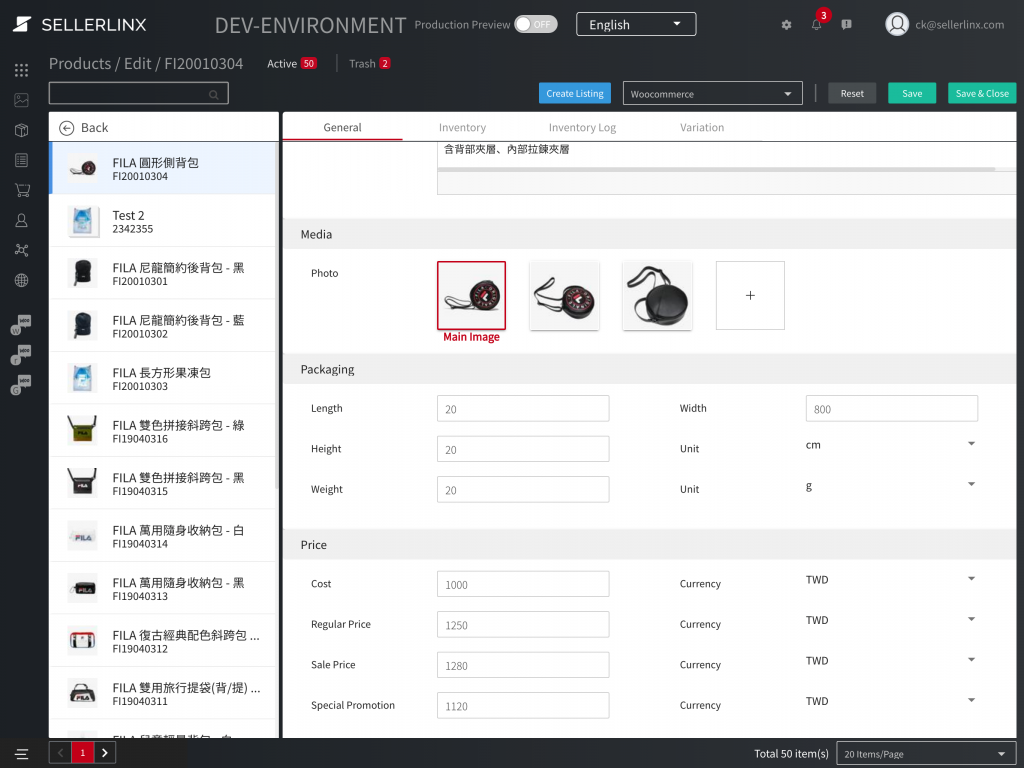Open the Cost currency TWD dropdown

coord(891,580)
